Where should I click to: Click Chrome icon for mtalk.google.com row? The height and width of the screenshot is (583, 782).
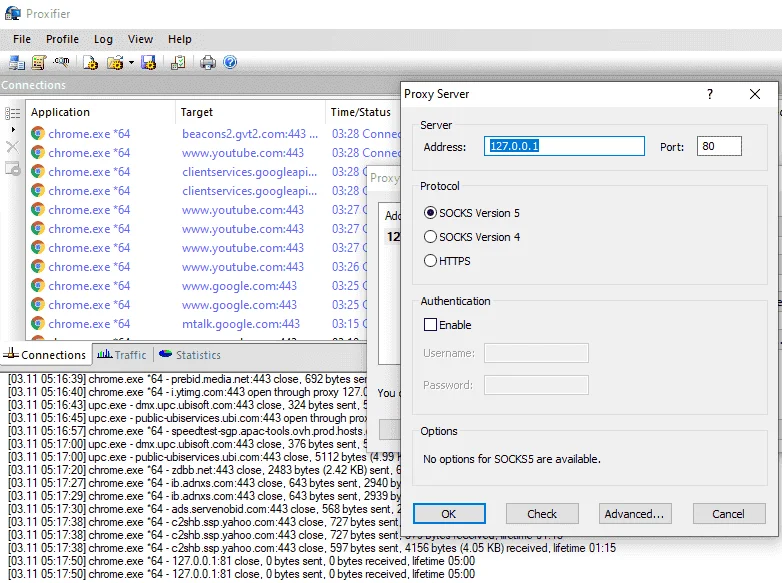pyautogui.click(x=37, y=324)
